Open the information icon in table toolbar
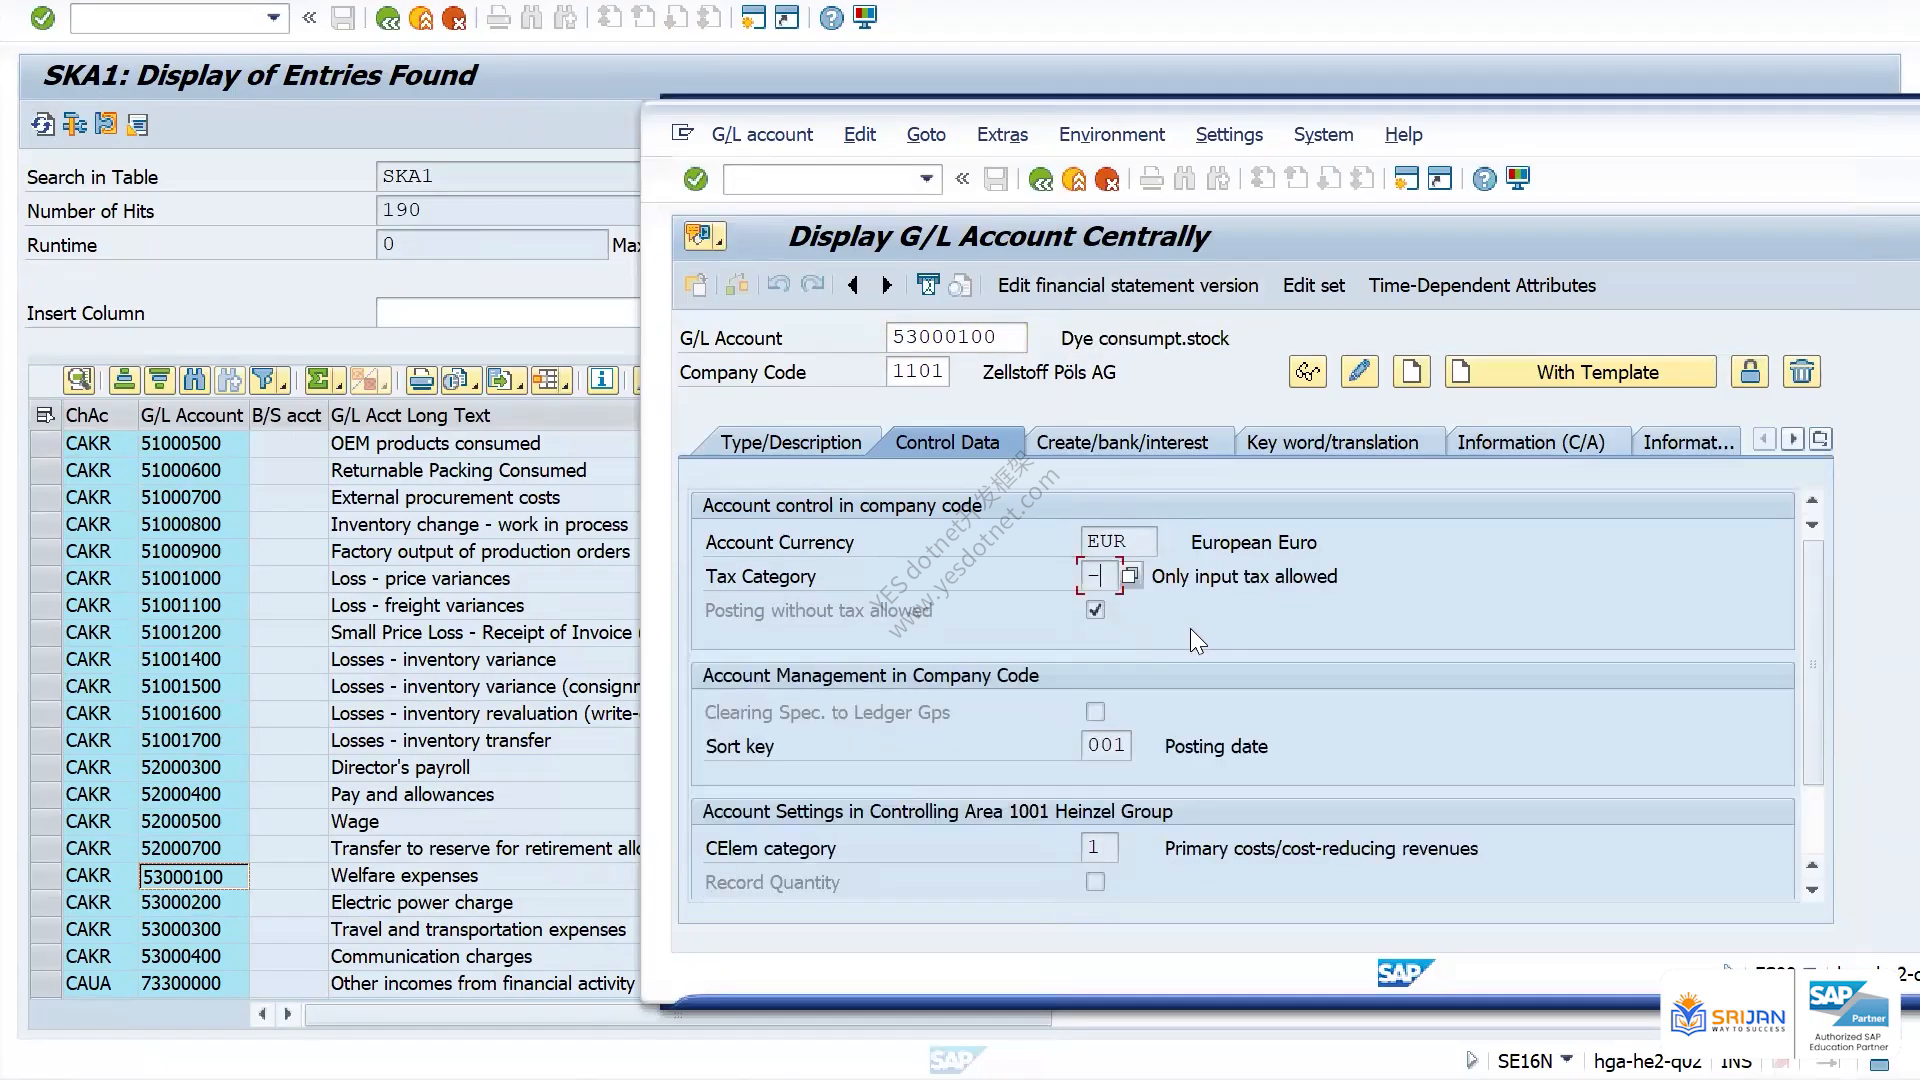This screenshot has width=1920, height=1080. point(602,379)
